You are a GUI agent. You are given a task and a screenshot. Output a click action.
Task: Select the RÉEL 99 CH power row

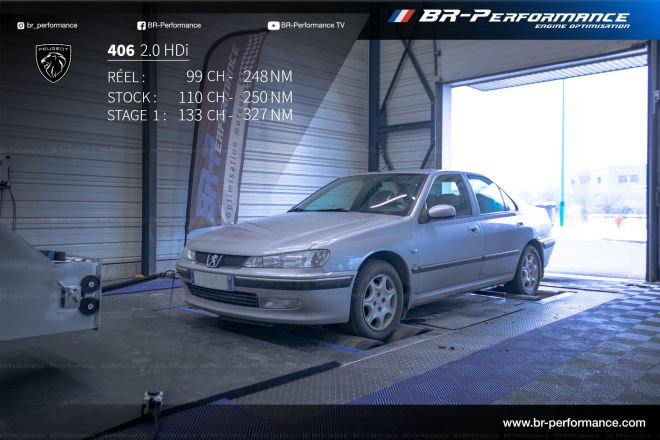(x=200, y=76)
